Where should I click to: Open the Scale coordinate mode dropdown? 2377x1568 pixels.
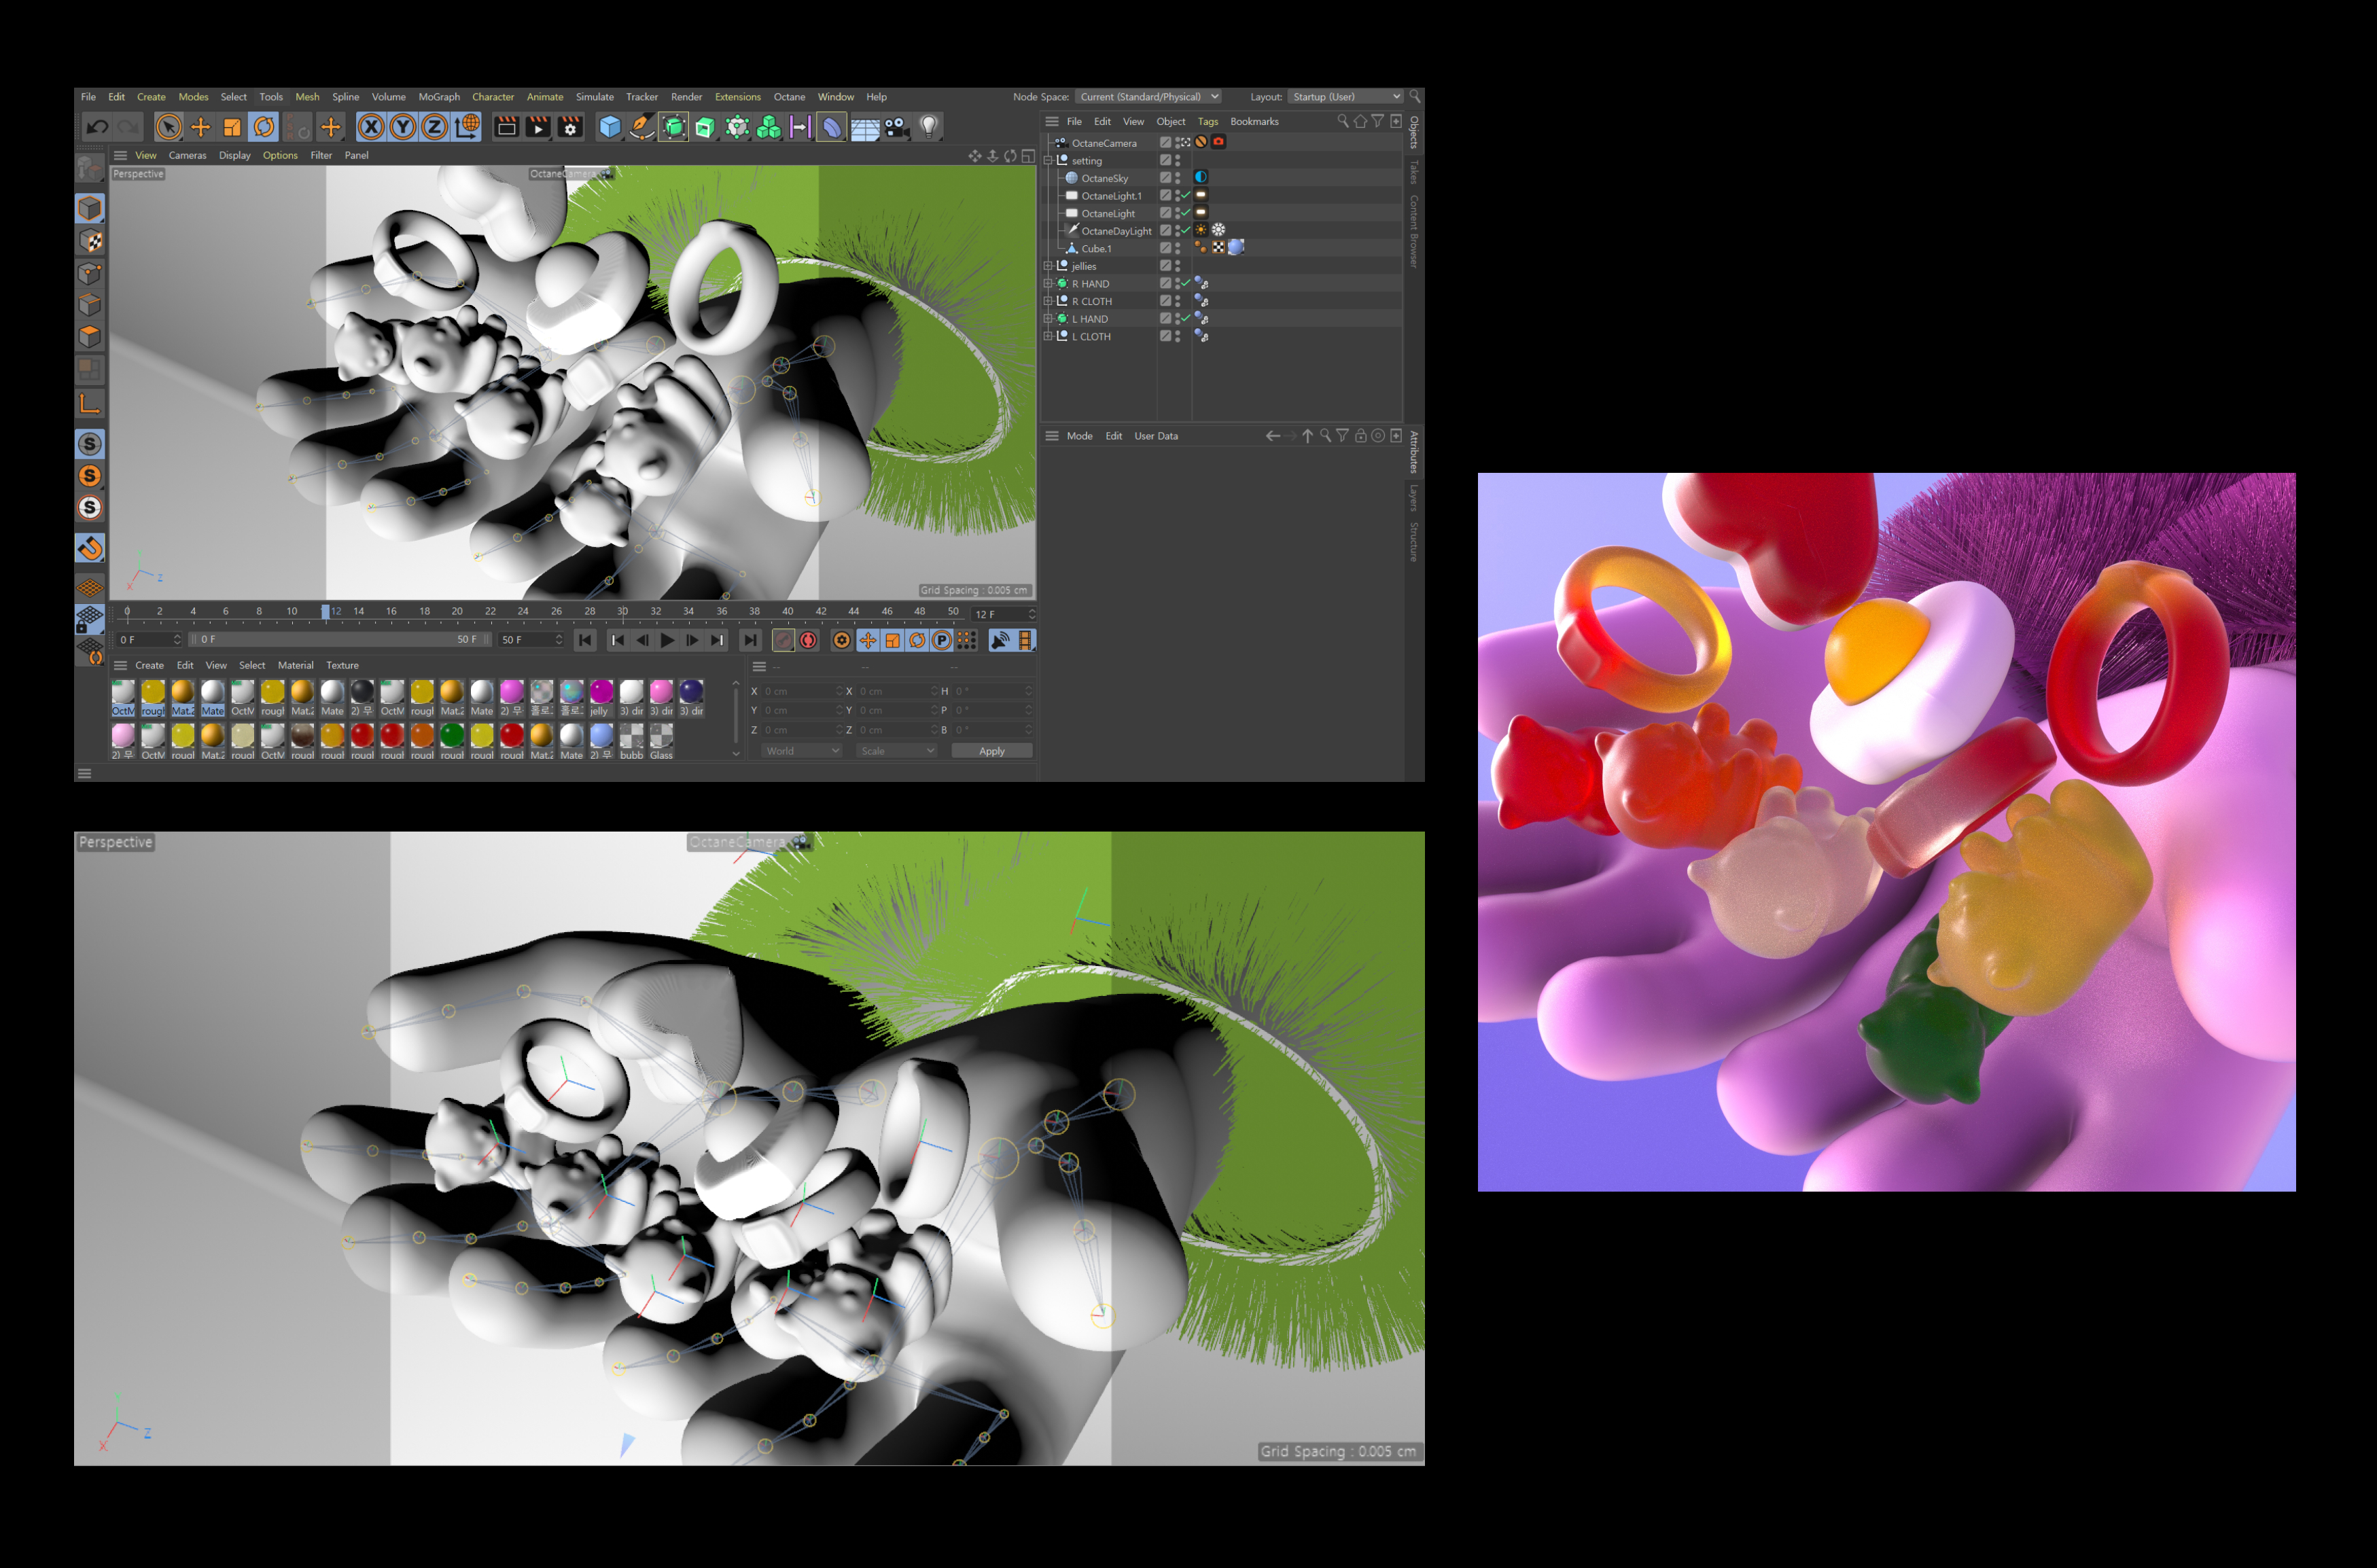pos(897,751)
